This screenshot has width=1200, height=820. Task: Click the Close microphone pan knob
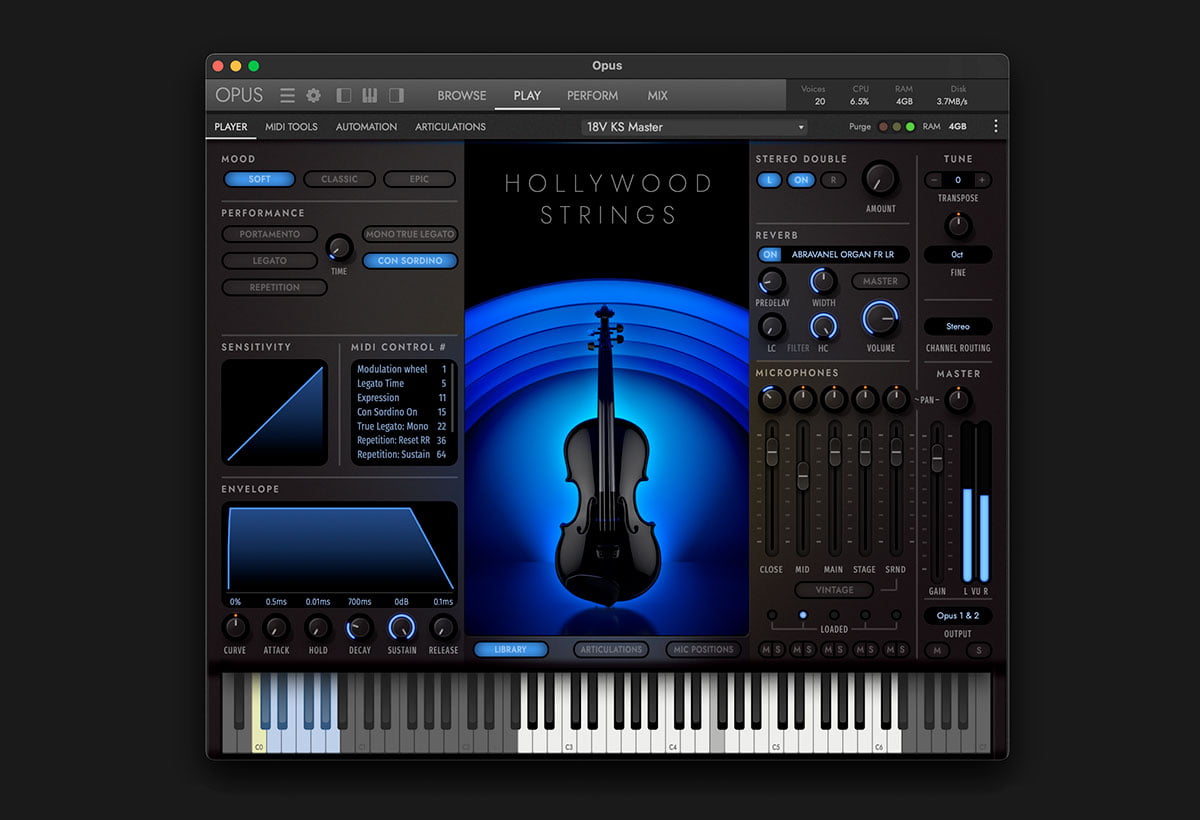pos(771,400)
